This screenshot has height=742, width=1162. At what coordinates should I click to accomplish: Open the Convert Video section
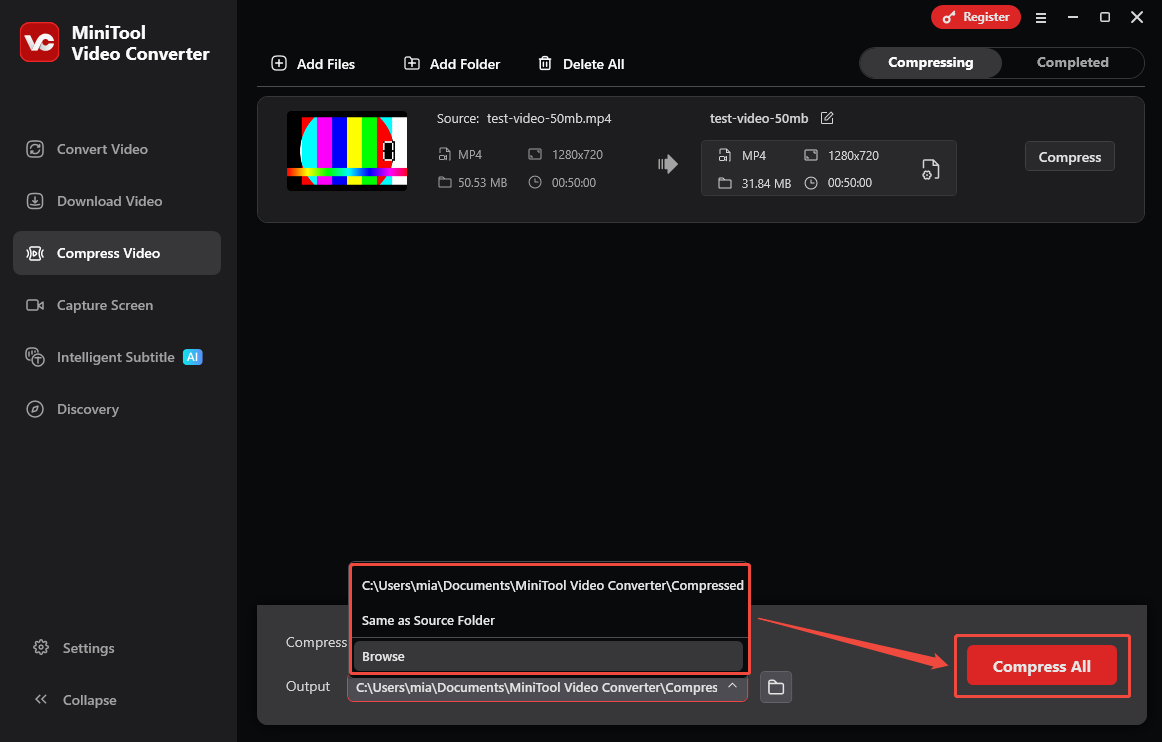pos(100,148)
